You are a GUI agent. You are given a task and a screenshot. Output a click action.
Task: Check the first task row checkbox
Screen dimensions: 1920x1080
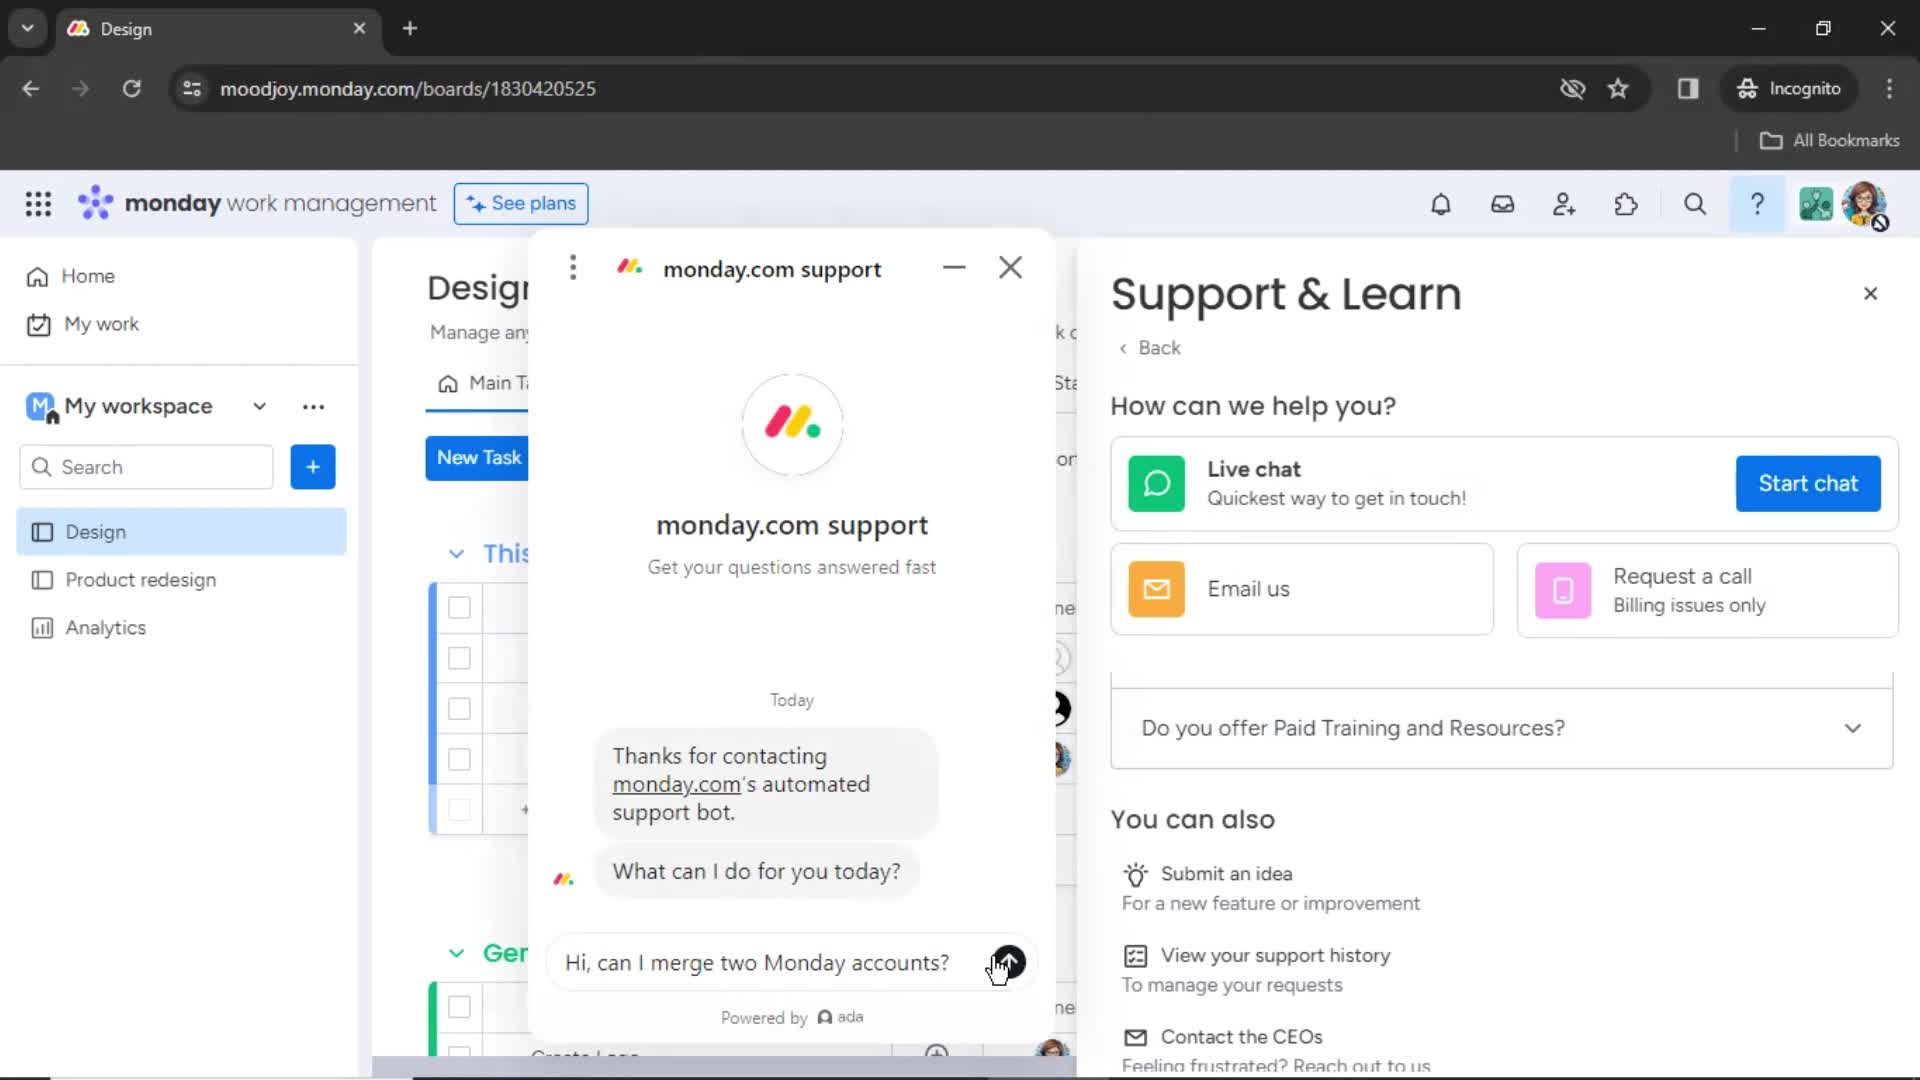pyautogui.click(x=459, y=607)
